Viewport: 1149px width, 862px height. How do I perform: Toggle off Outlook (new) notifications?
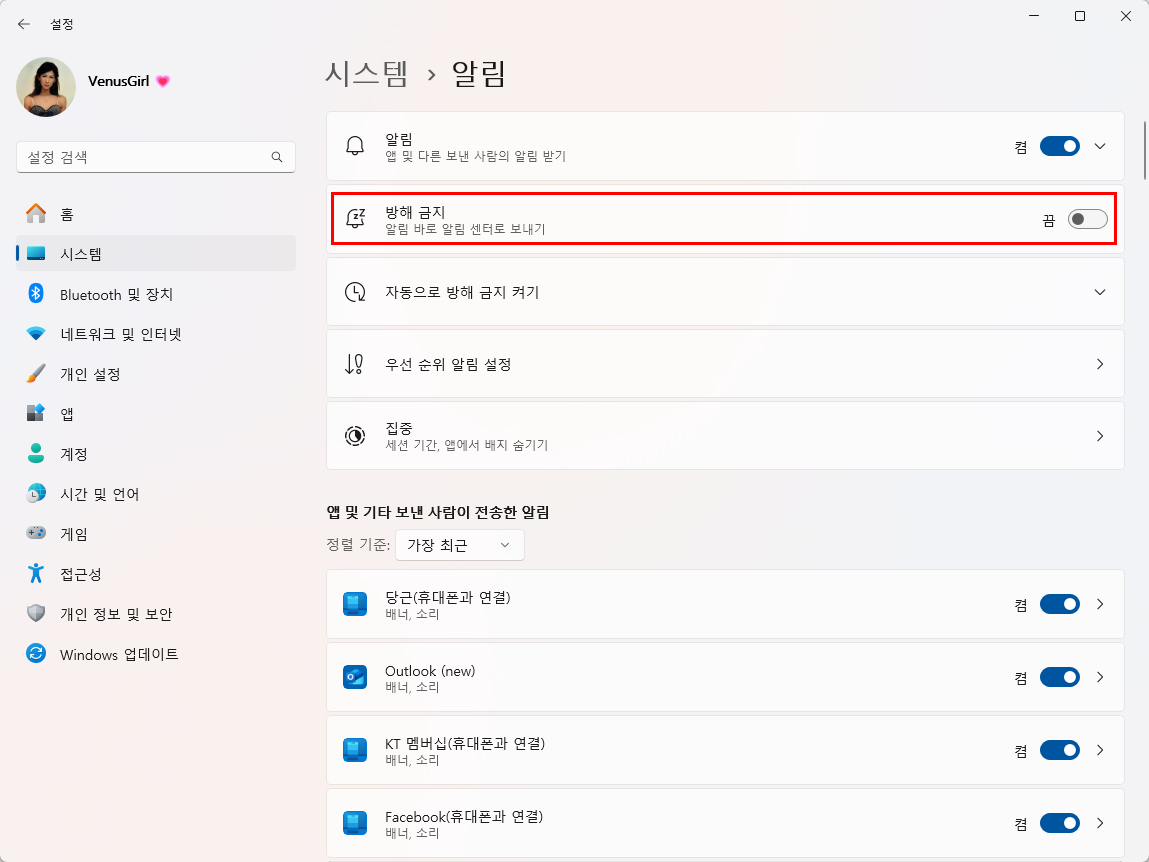tap(1060, 677)
